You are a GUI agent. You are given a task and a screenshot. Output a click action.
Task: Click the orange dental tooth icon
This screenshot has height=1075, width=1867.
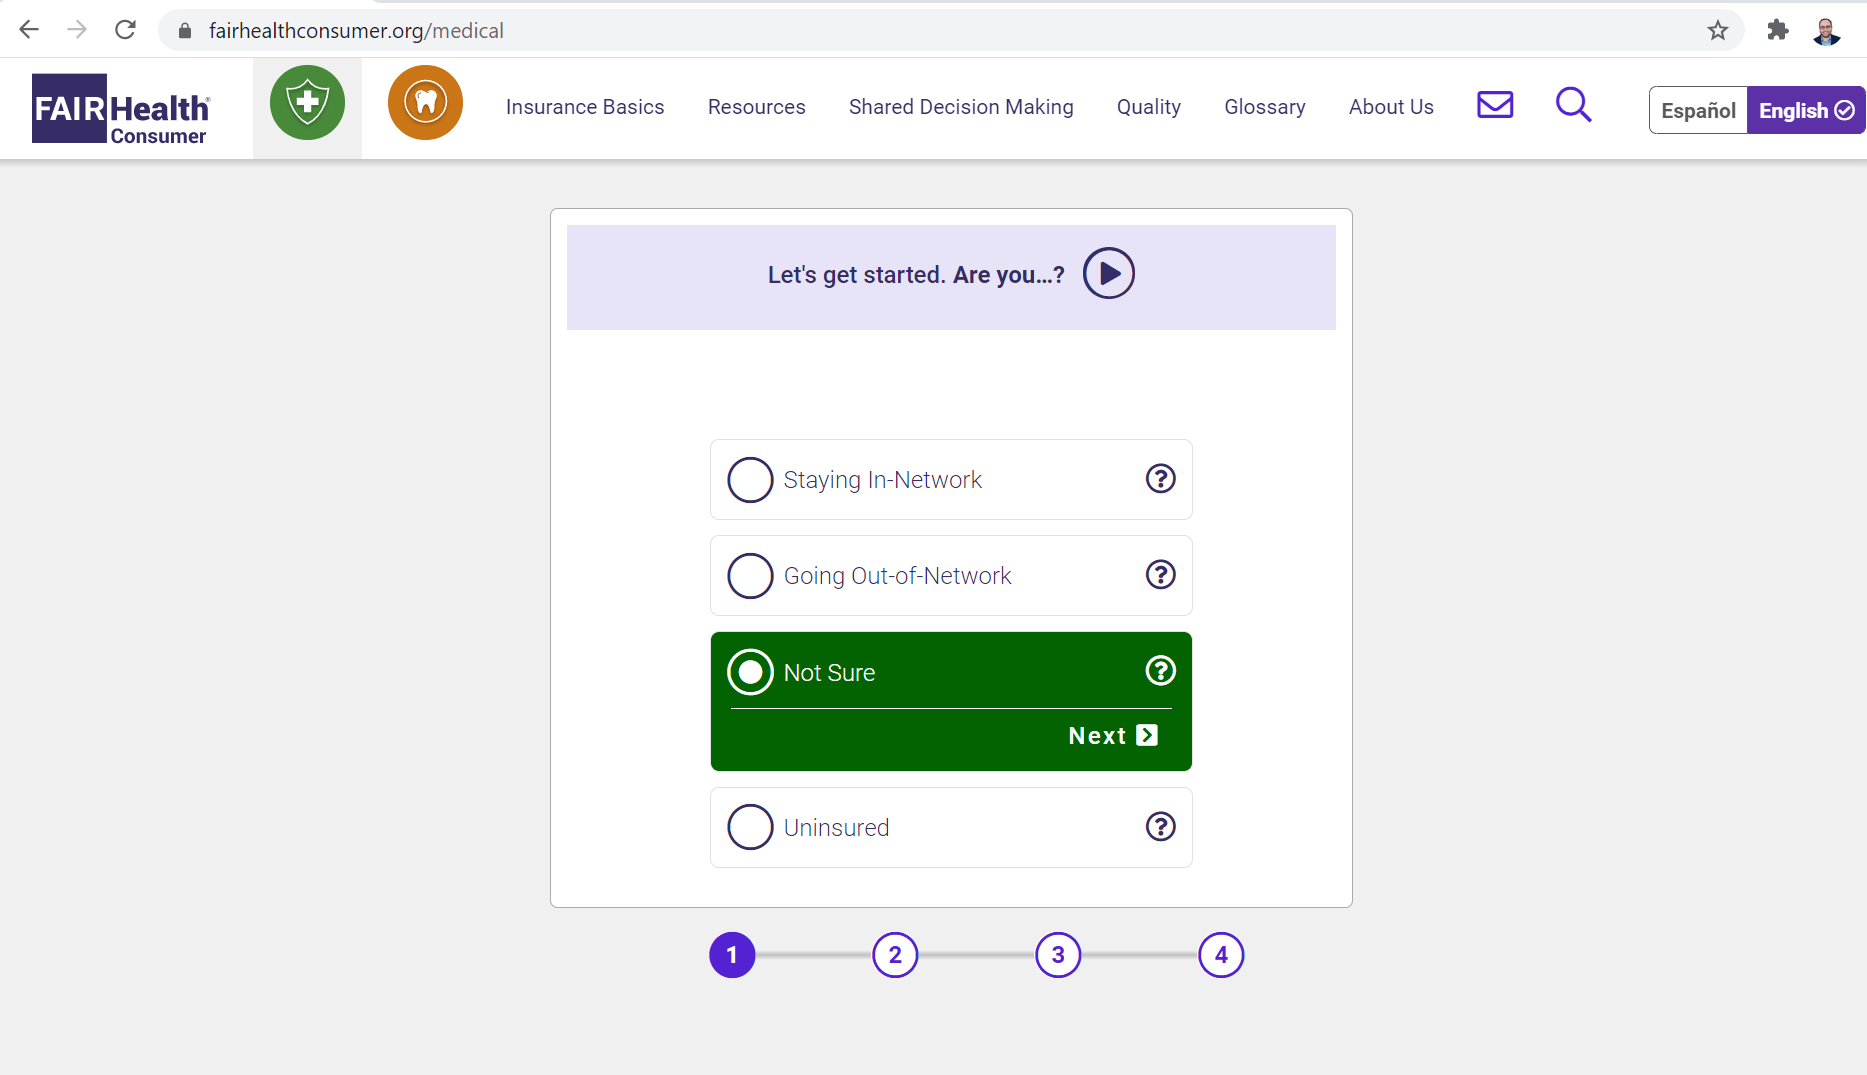point(425,103)
